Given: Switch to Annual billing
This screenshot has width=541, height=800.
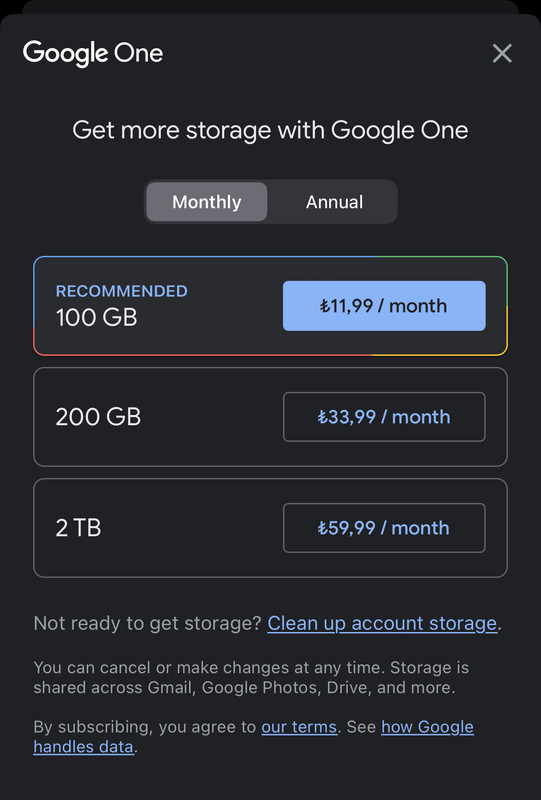Looking at the screenshot, I should 334,202.
